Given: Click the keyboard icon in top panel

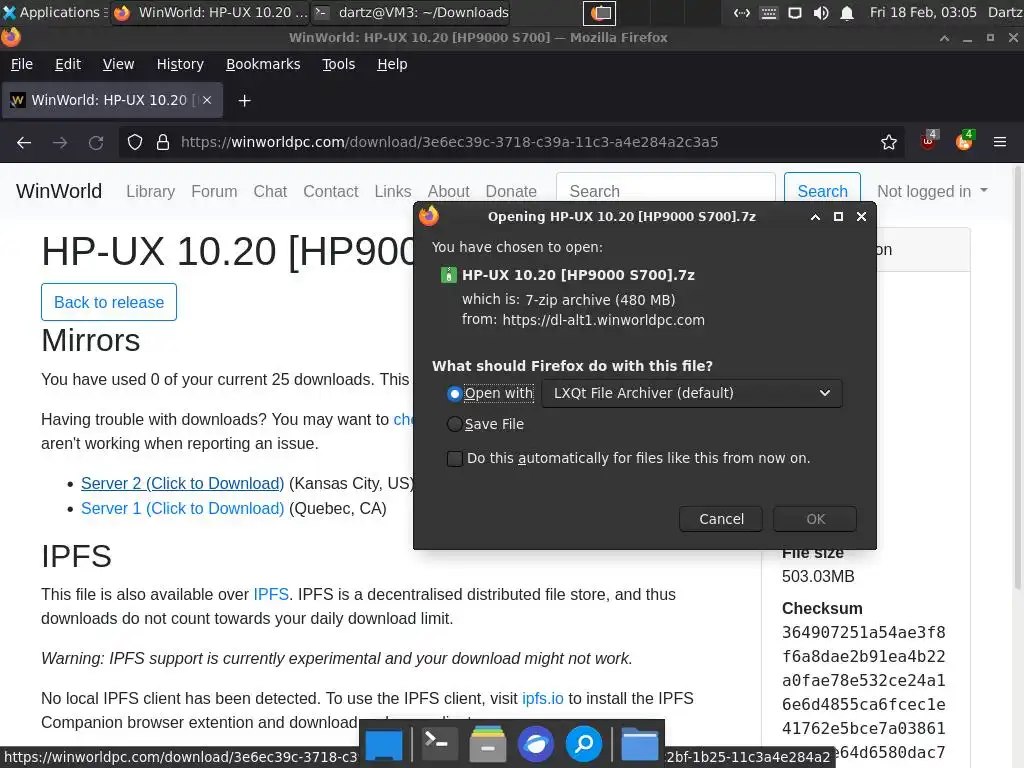Looking at the screenshot, I should [769, 13].
